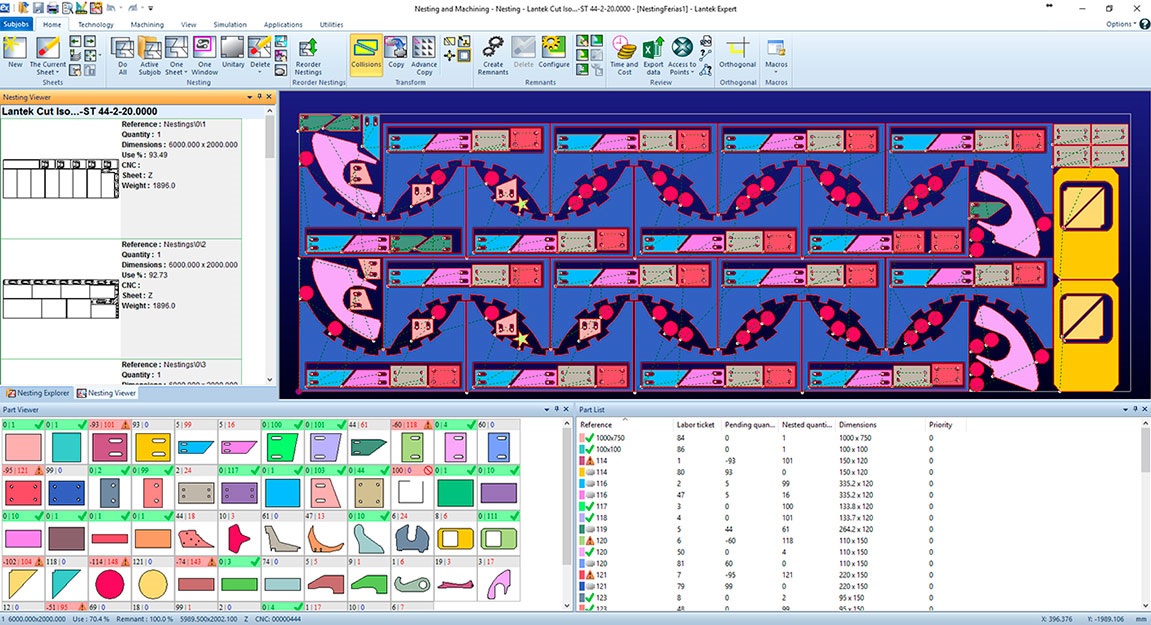The image size is (1151, 625).
Task: Toggle the Part Viewer panel pin
Action: [x=556, y=410]
